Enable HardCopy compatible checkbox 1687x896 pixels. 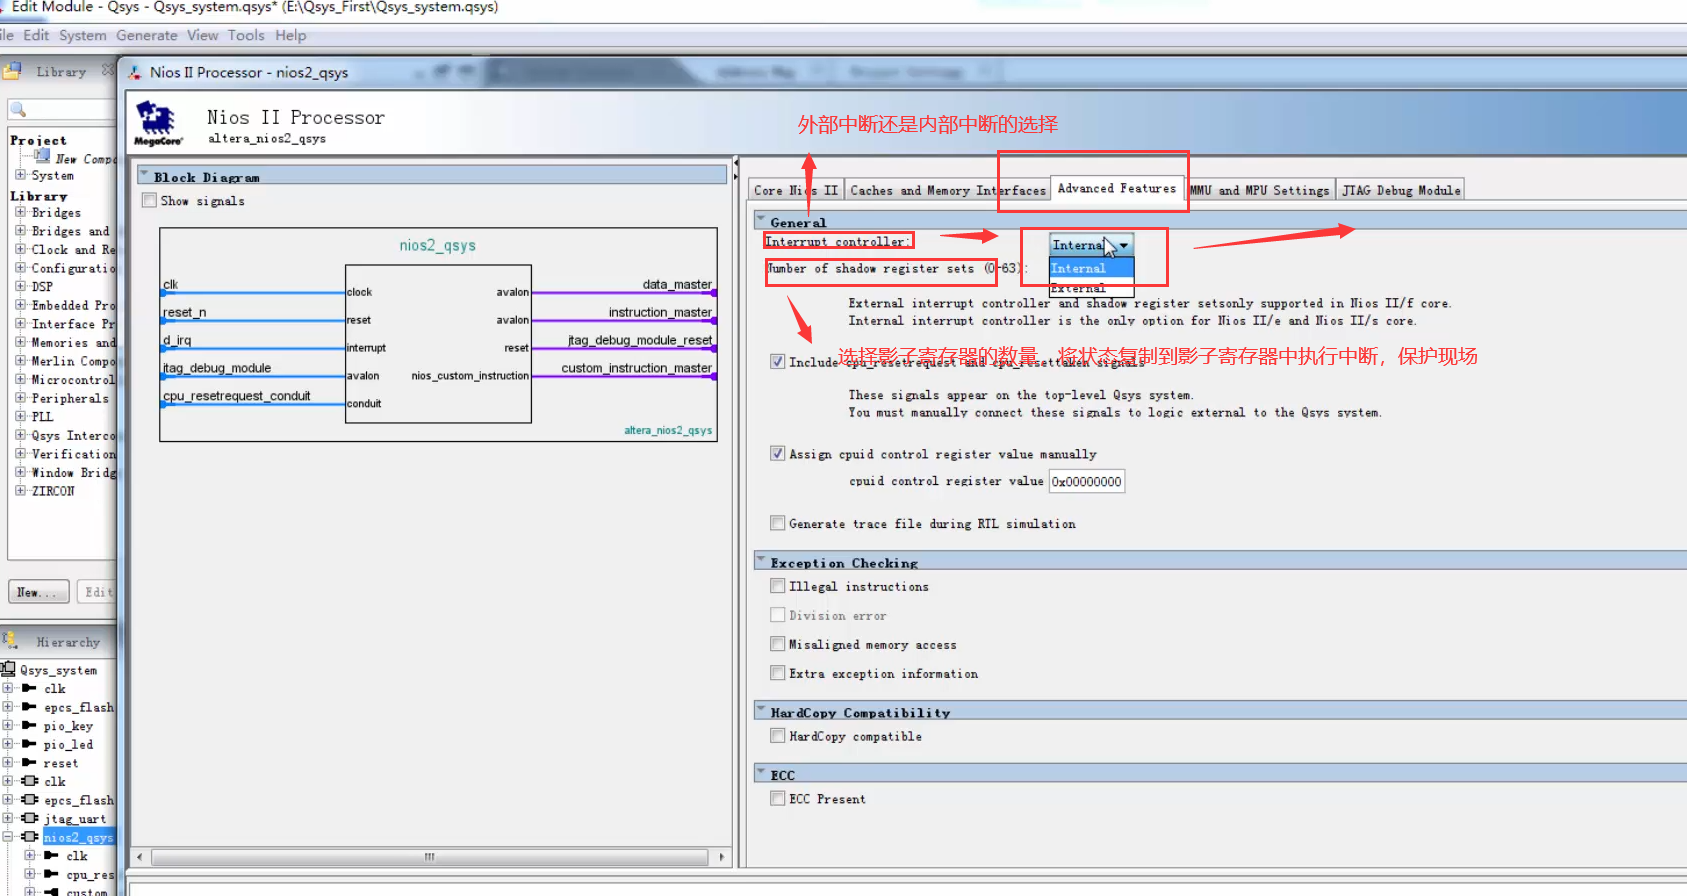click(777, 735)
